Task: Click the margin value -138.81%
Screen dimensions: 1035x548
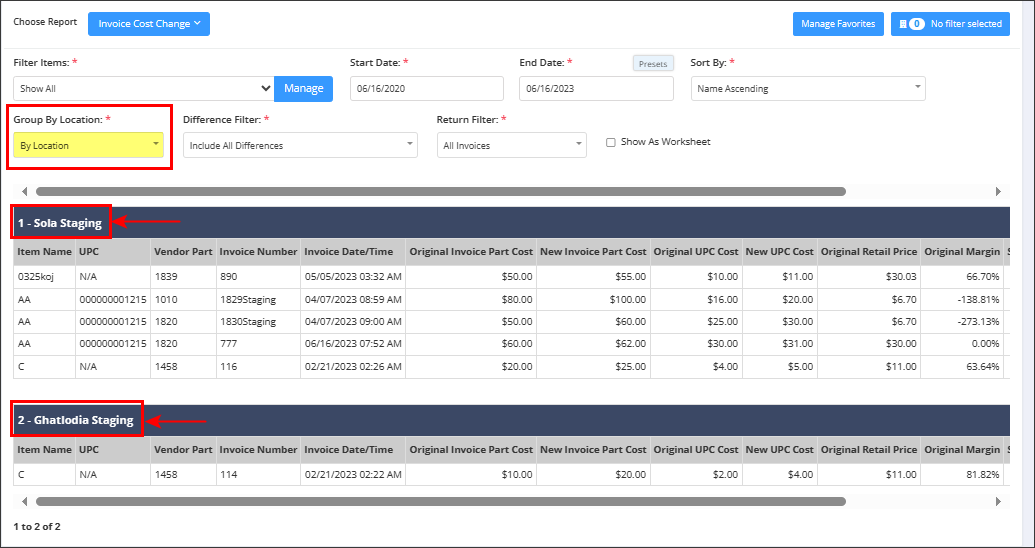Action: (978, 300)
